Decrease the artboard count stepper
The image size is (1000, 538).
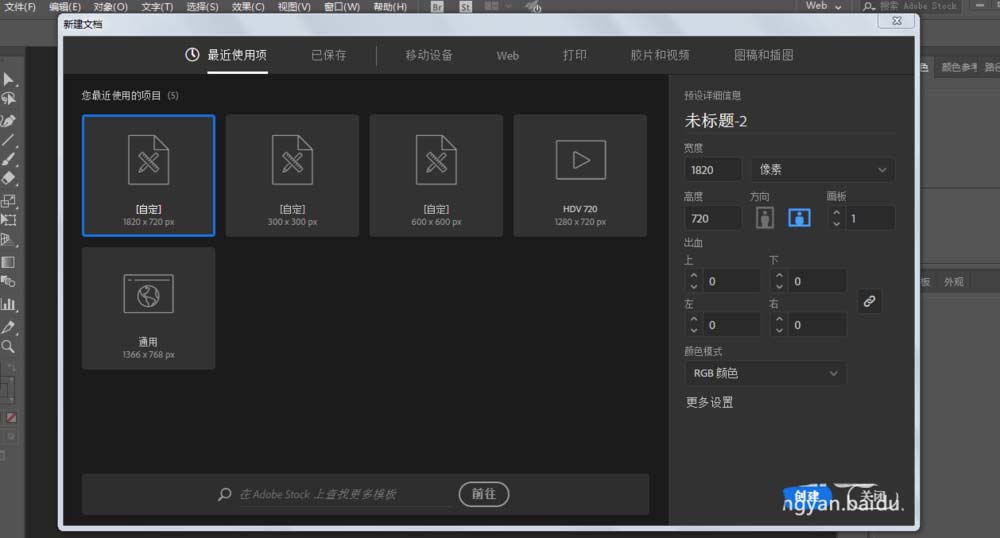(837, 224)
